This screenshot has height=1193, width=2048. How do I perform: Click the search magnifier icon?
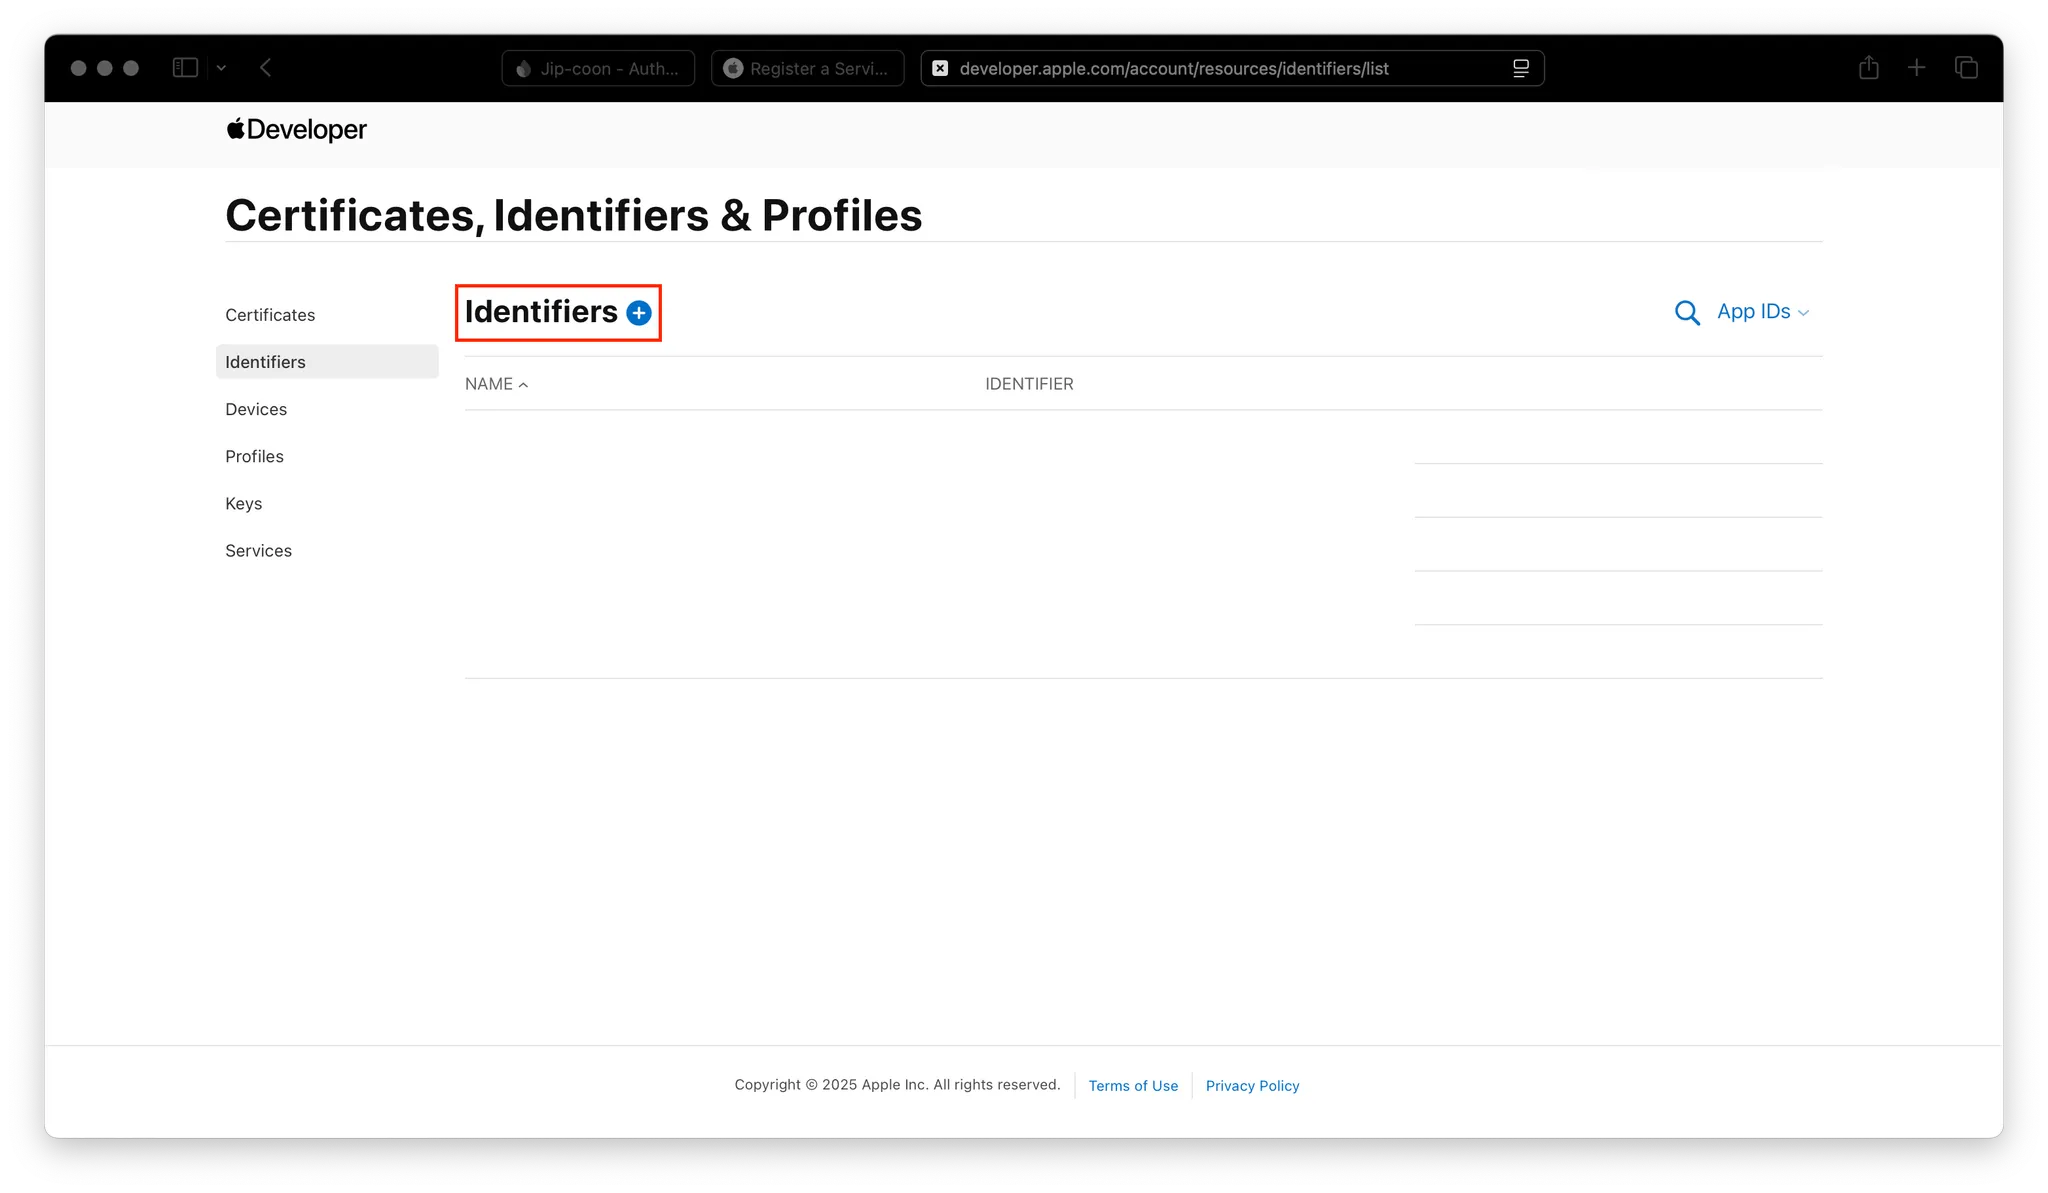point(1687,313)
